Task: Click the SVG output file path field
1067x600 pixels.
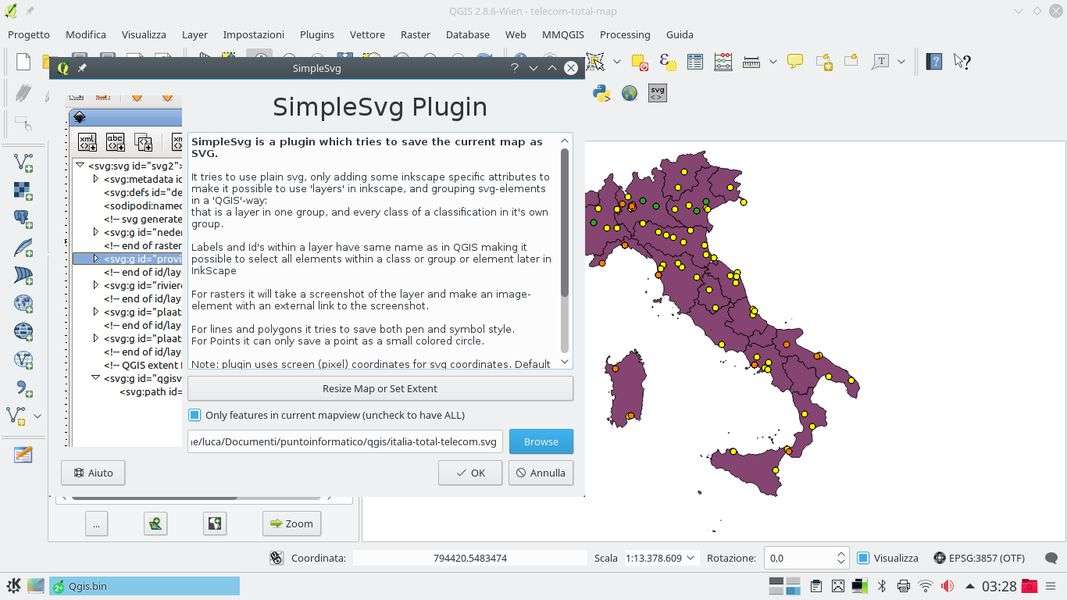Action: [x=344, y=441]
